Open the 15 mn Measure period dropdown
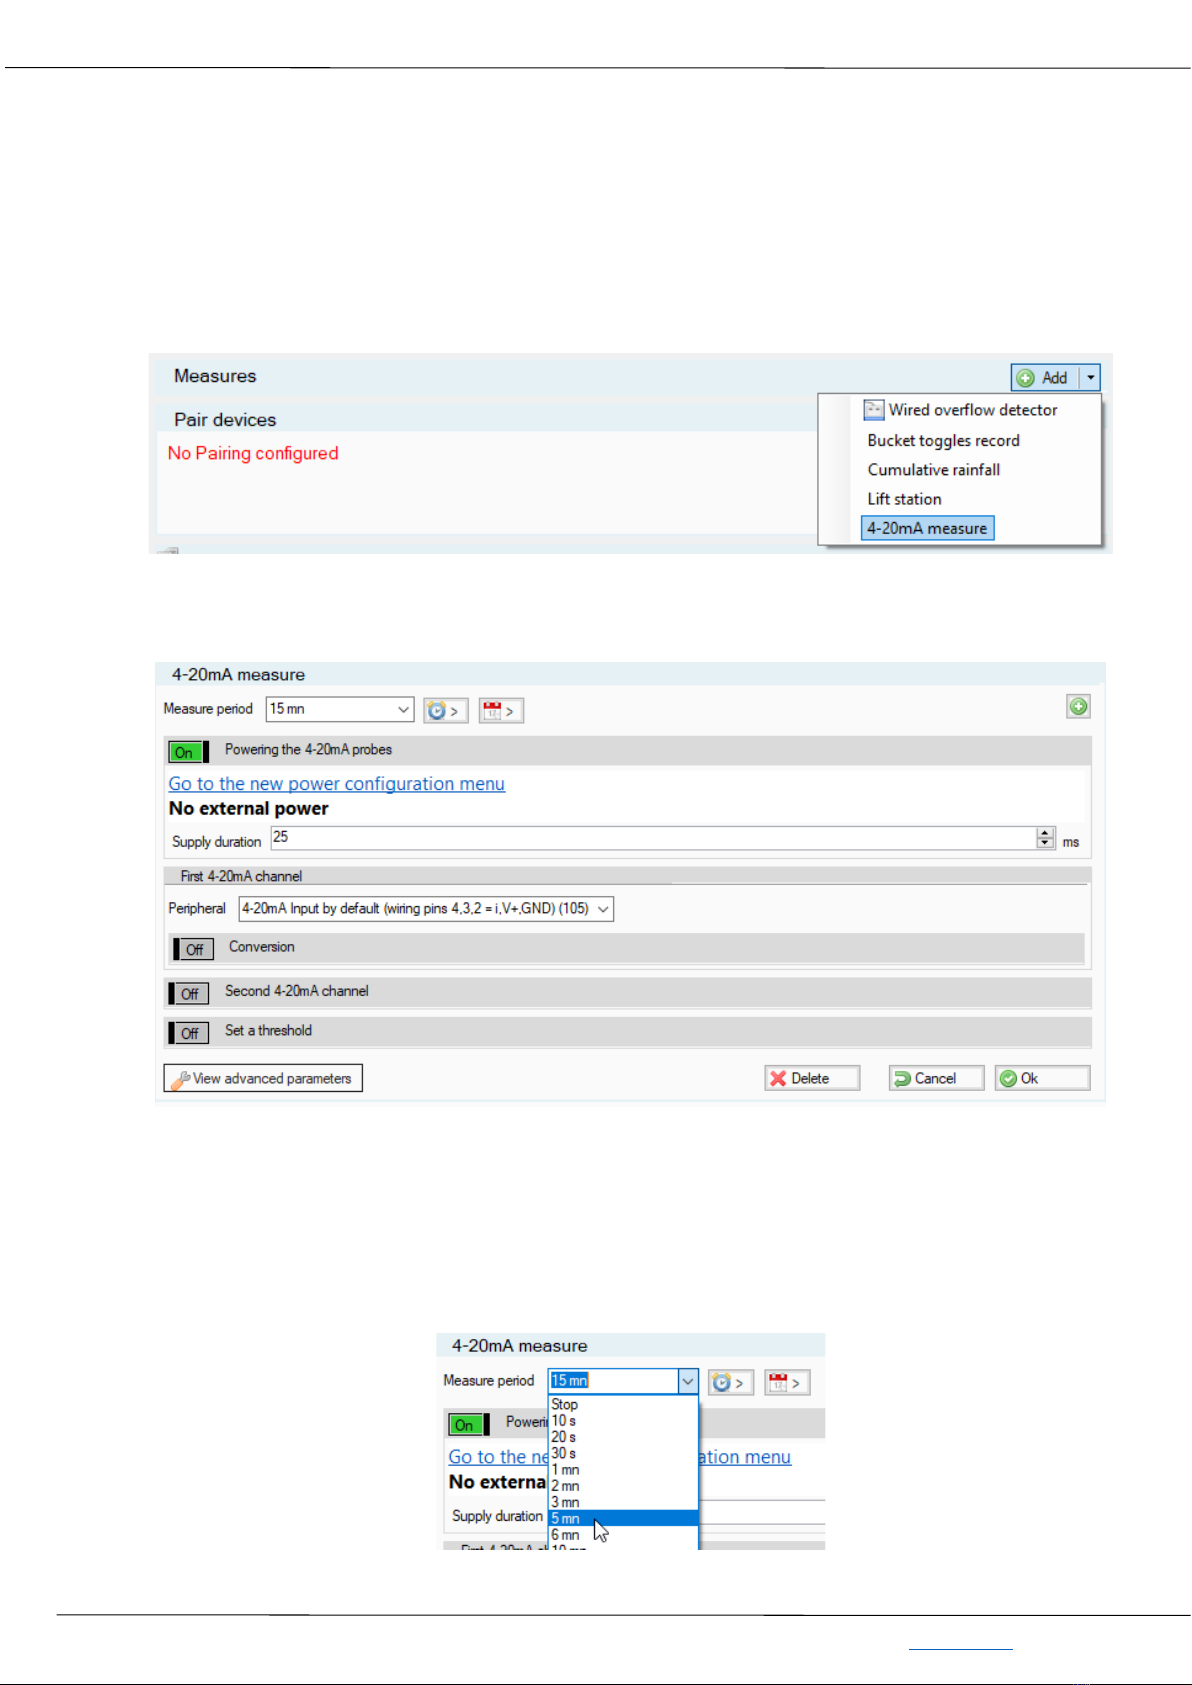 403,709
